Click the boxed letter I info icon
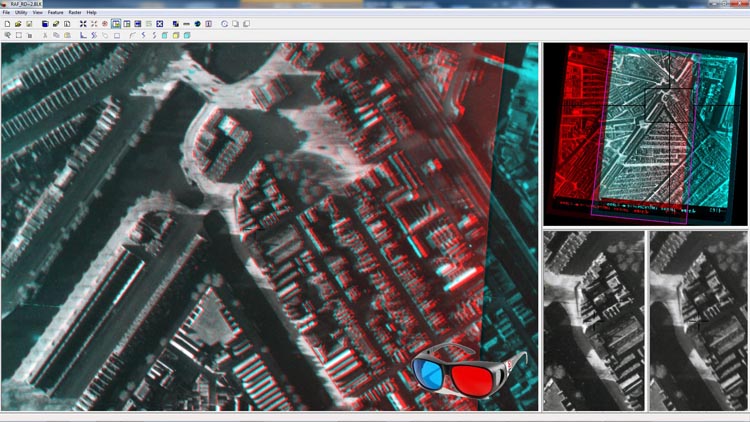Image resolution: width=750 pixels, height=422 pixels. [x=209, y=24]
